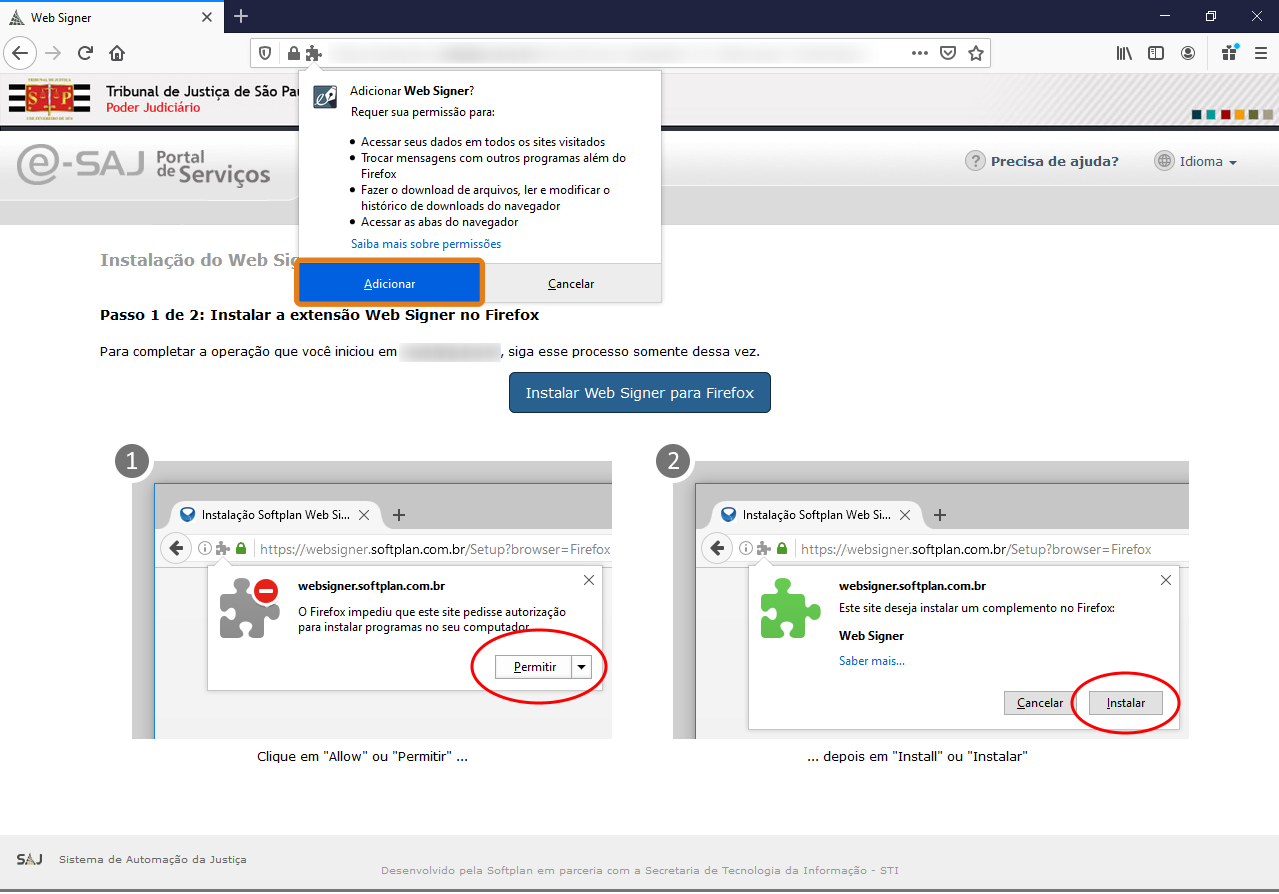Click the caption 'depois em "Install" ou "Instalar"'

pyautogui.click(x=917, y=757)
